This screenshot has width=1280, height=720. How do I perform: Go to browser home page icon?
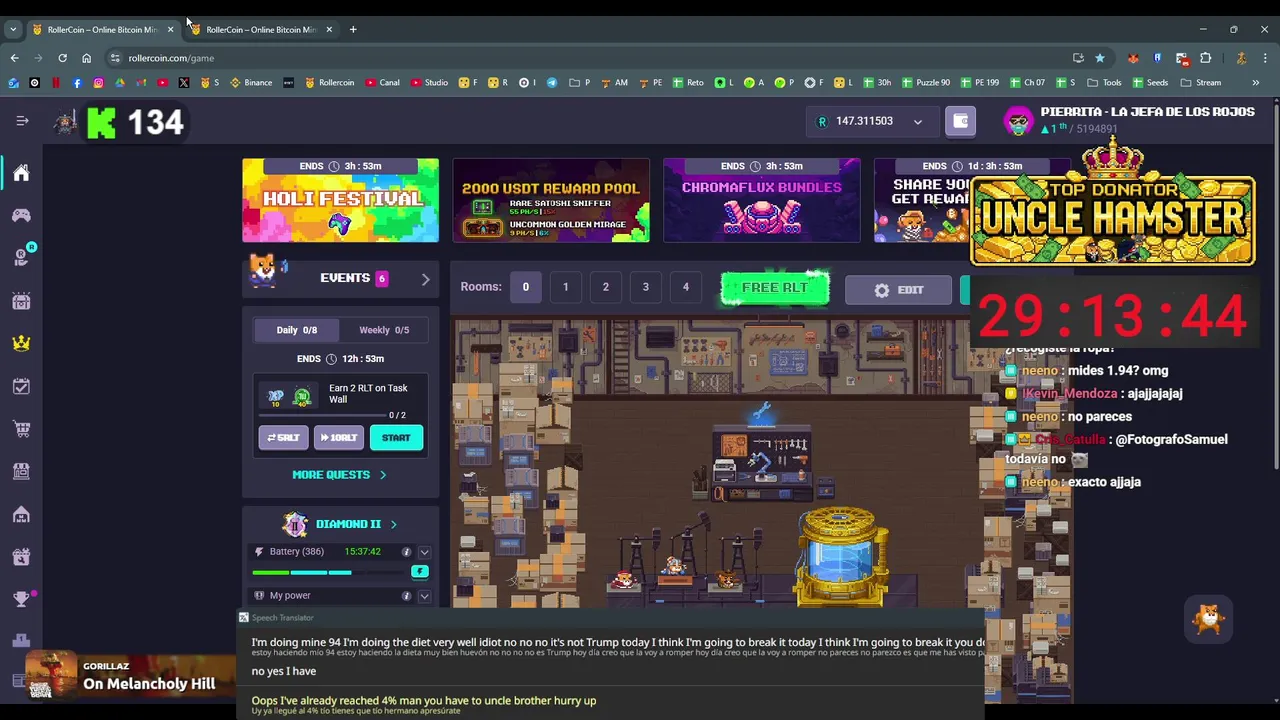pyautogui.click(x=86, y=58)
